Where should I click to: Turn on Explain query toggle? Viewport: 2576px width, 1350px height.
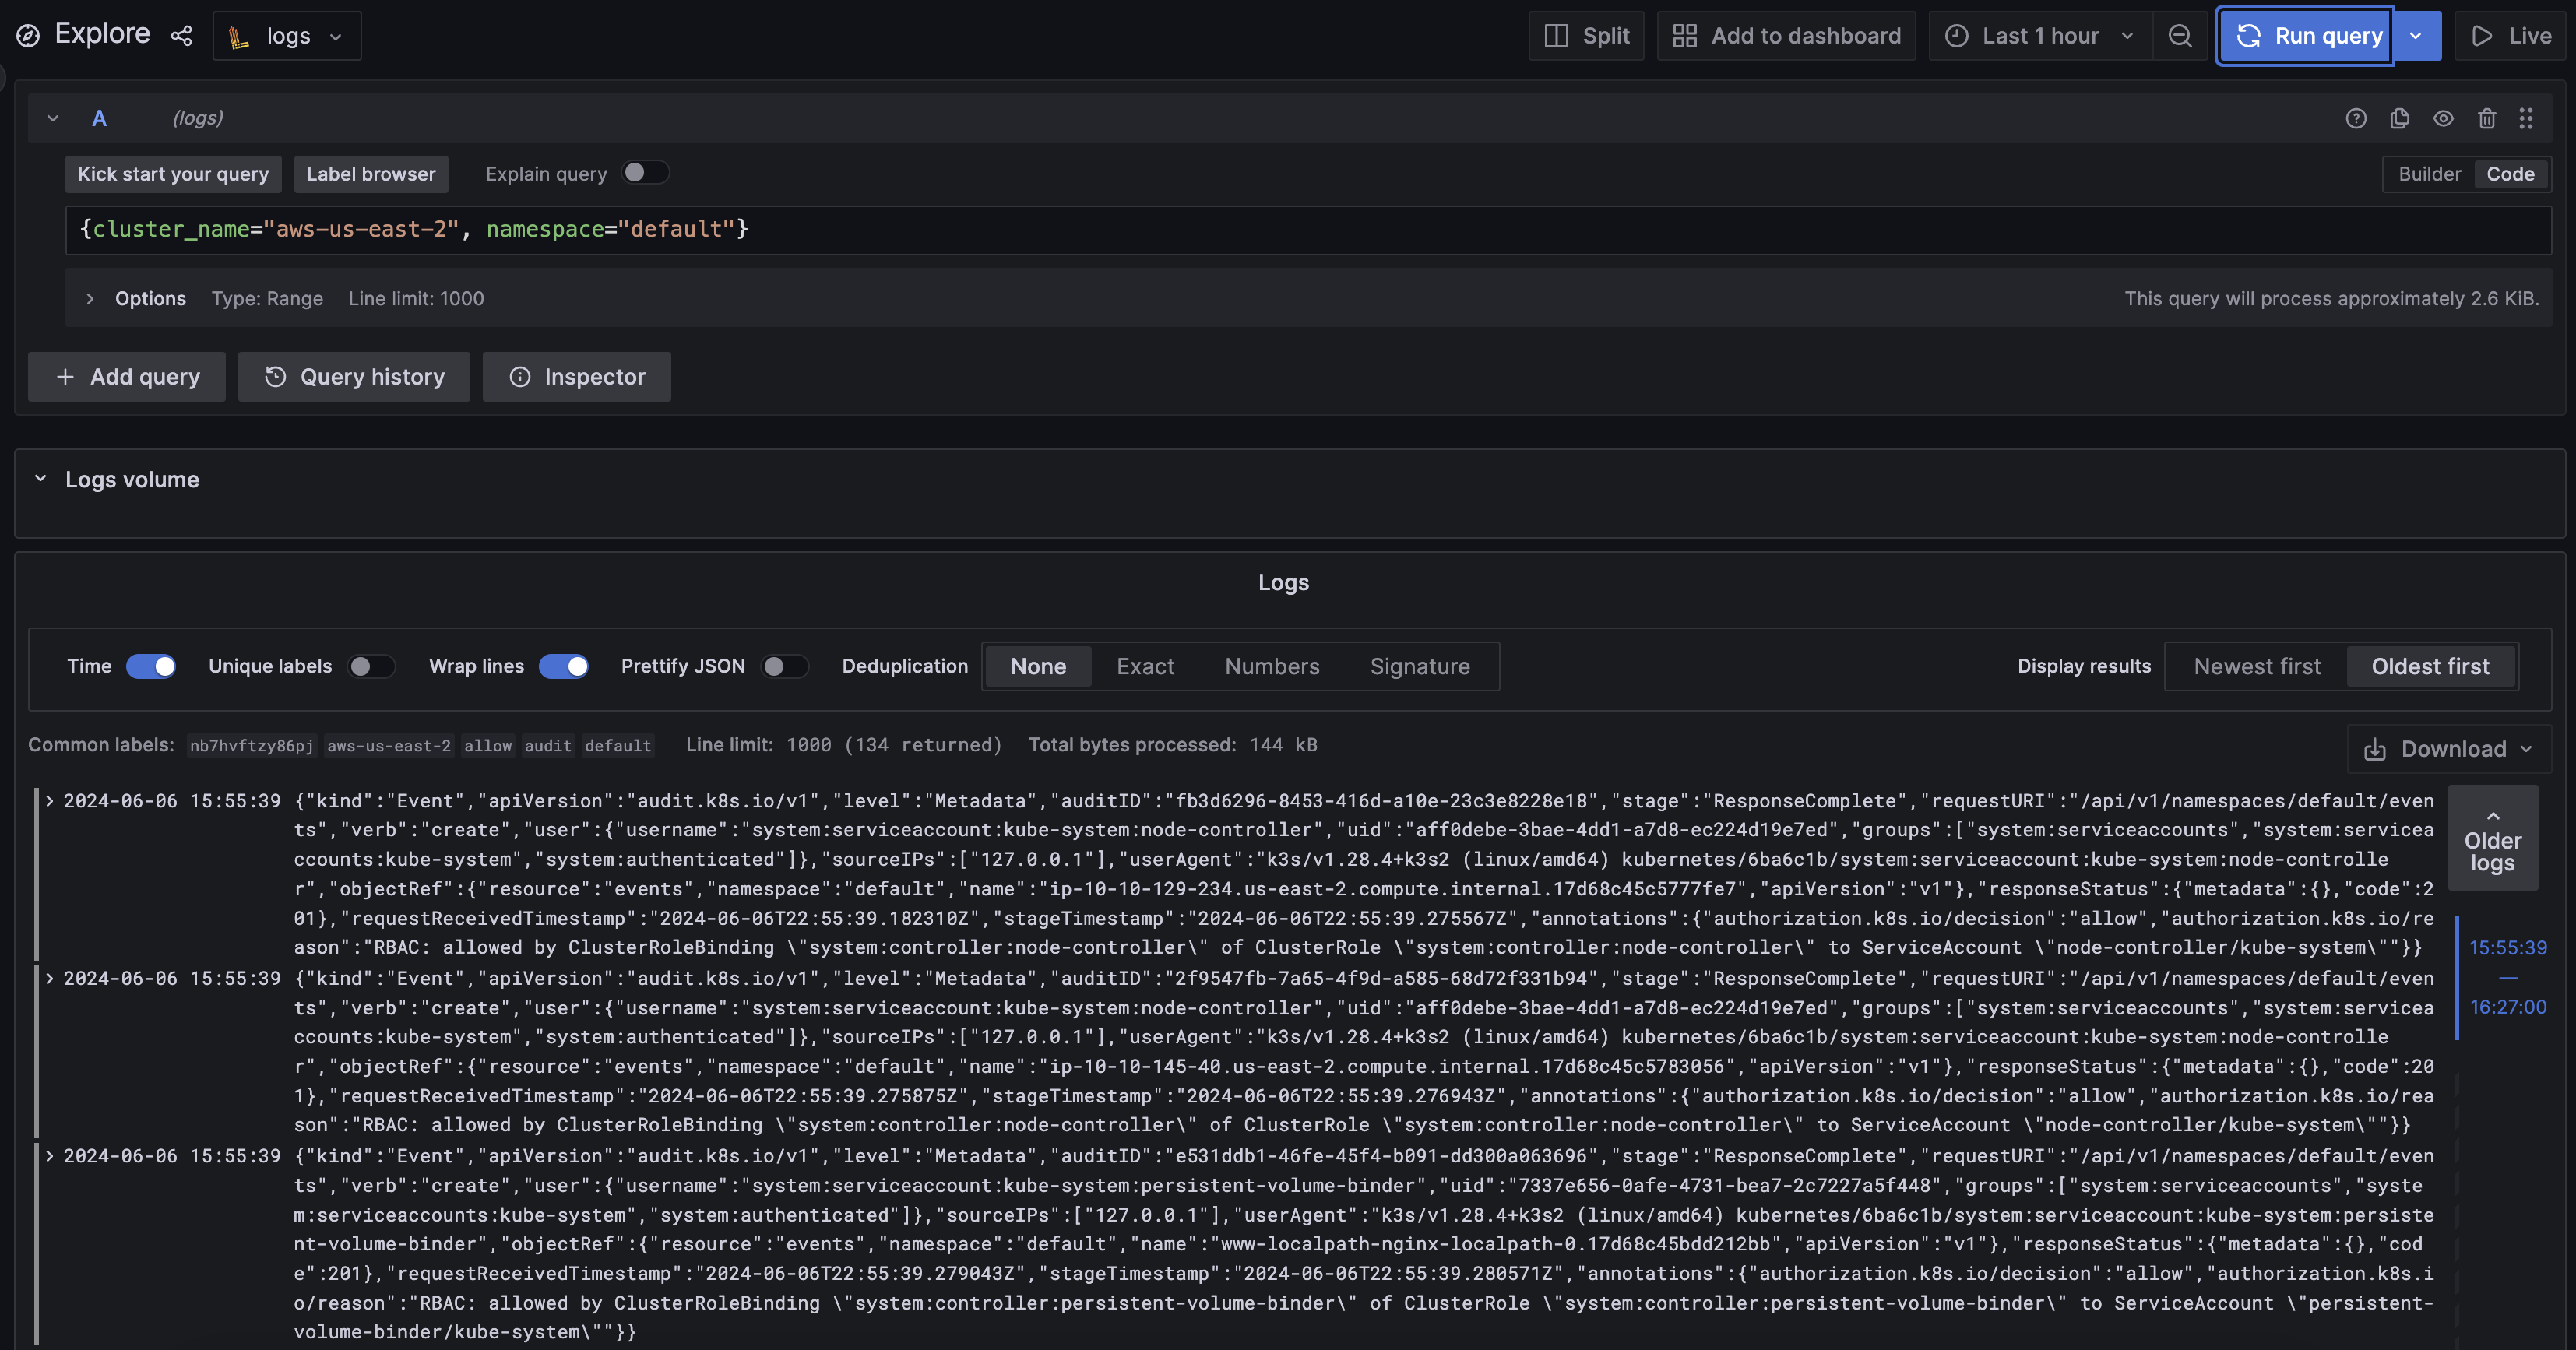coord(645,173)
